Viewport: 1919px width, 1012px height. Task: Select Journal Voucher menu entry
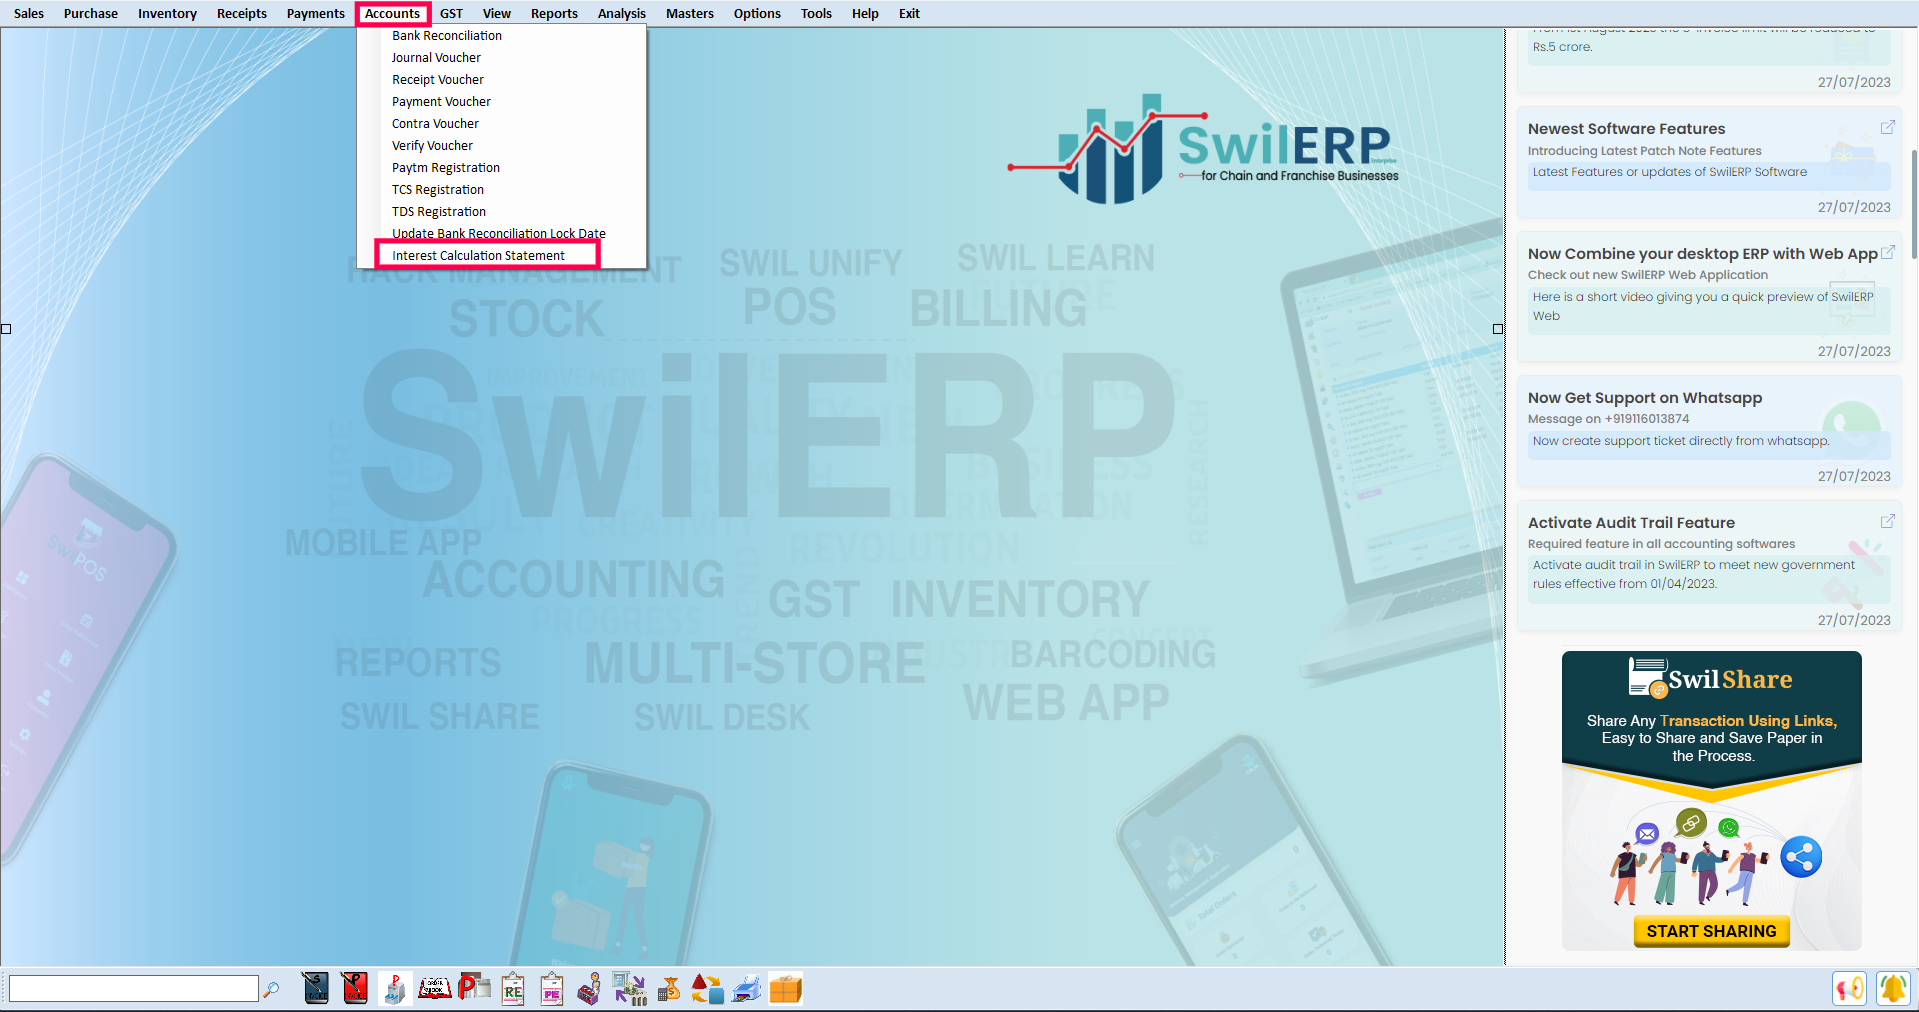pyautogui.click(x=502, y=57)
